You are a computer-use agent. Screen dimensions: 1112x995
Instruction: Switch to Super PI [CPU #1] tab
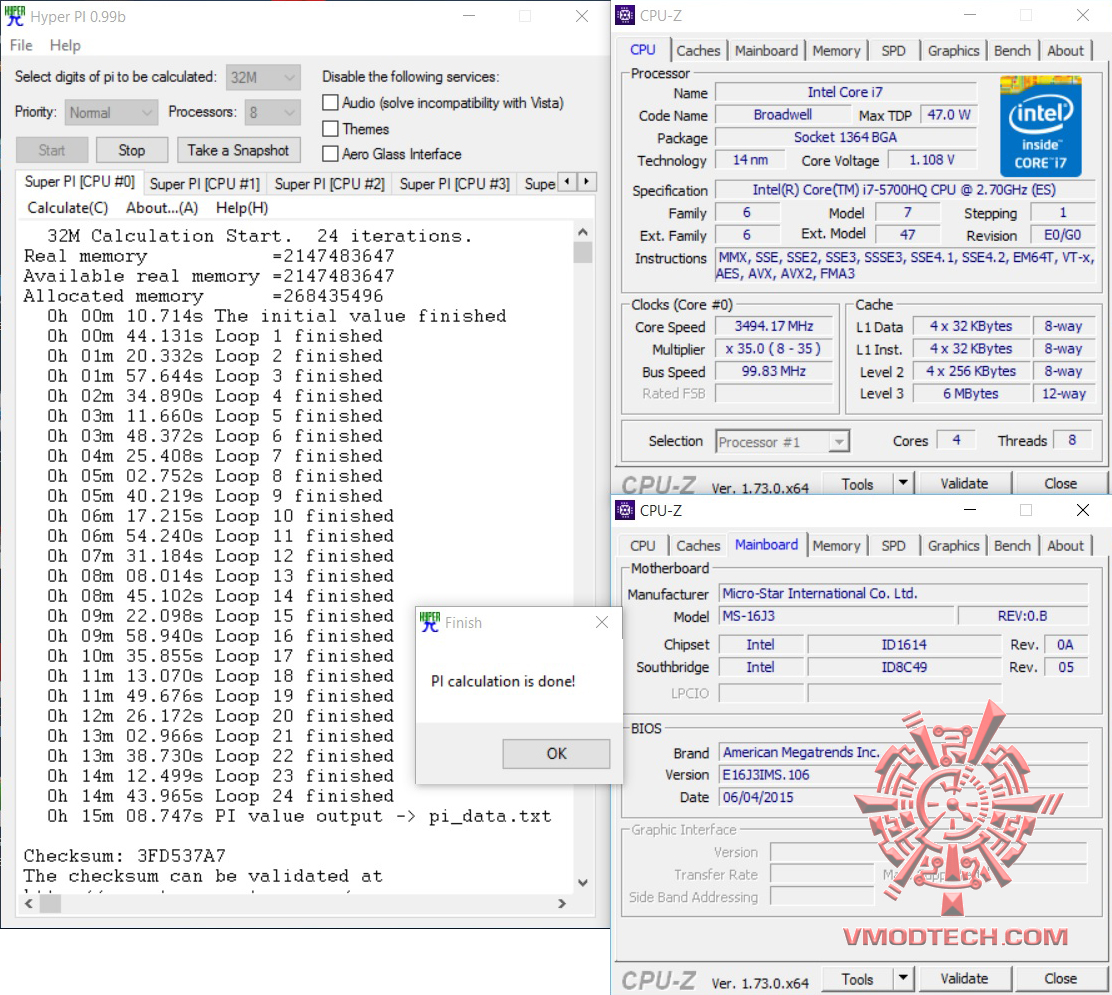(x=204, y=184)
